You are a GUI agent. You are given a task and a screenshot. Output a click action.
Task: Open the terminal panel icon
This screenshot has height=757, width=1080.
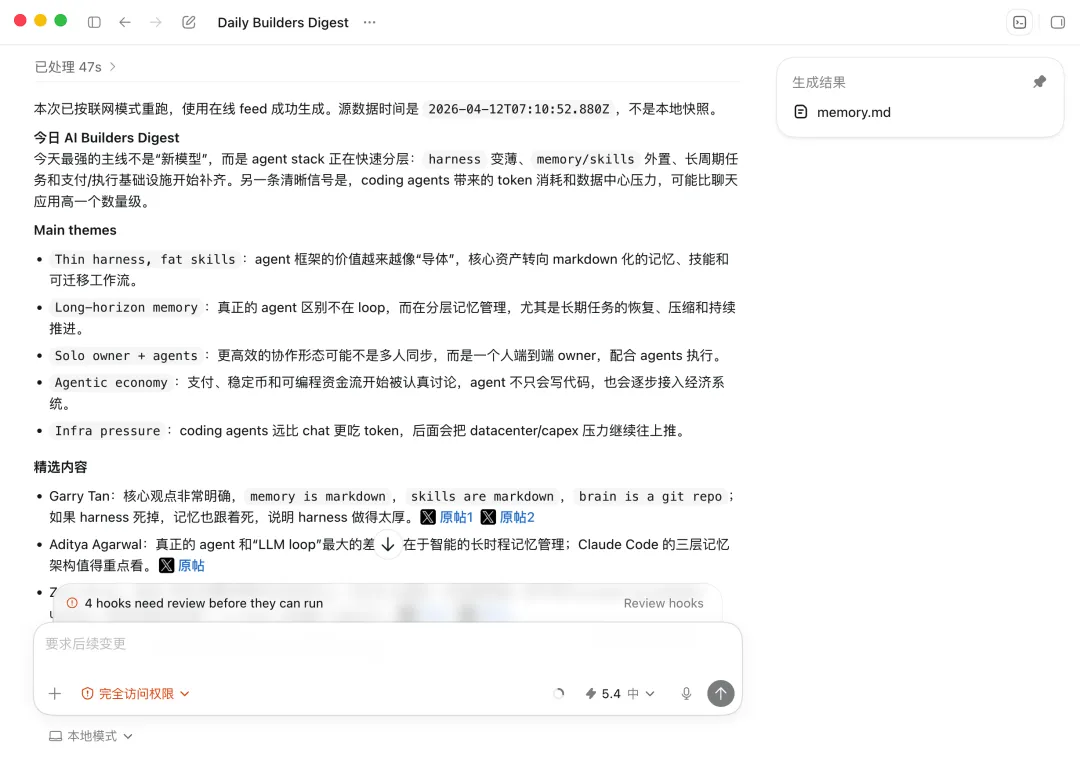[1019, 22]
